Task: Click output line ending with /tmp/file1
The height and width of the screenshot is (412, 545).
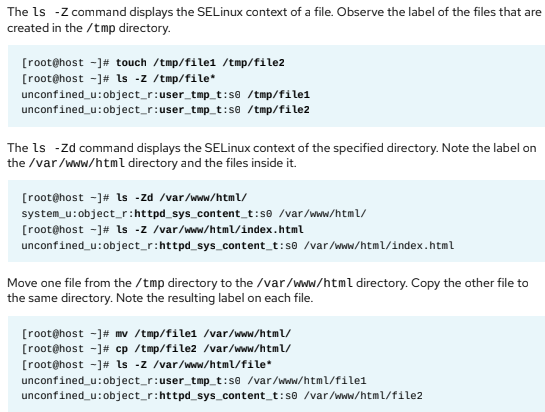Action: (x=165, y=95)
